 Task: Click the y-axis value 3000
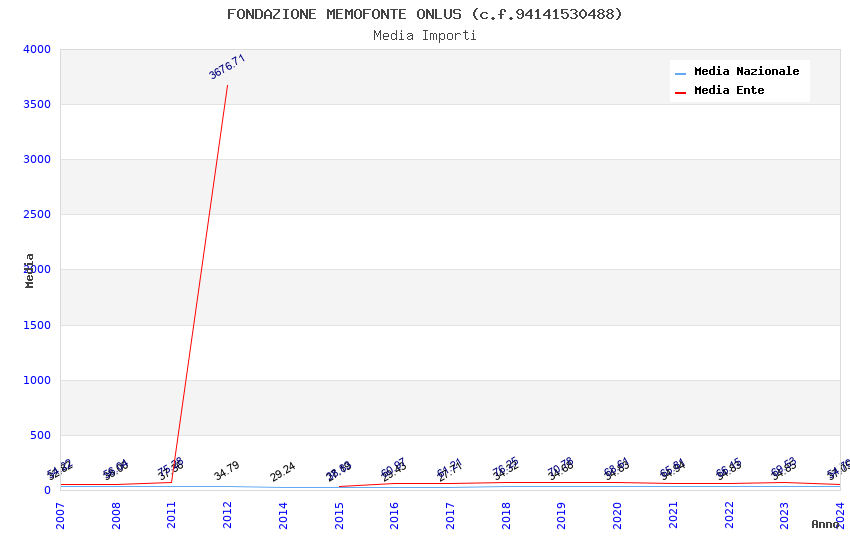click(37, 159)
